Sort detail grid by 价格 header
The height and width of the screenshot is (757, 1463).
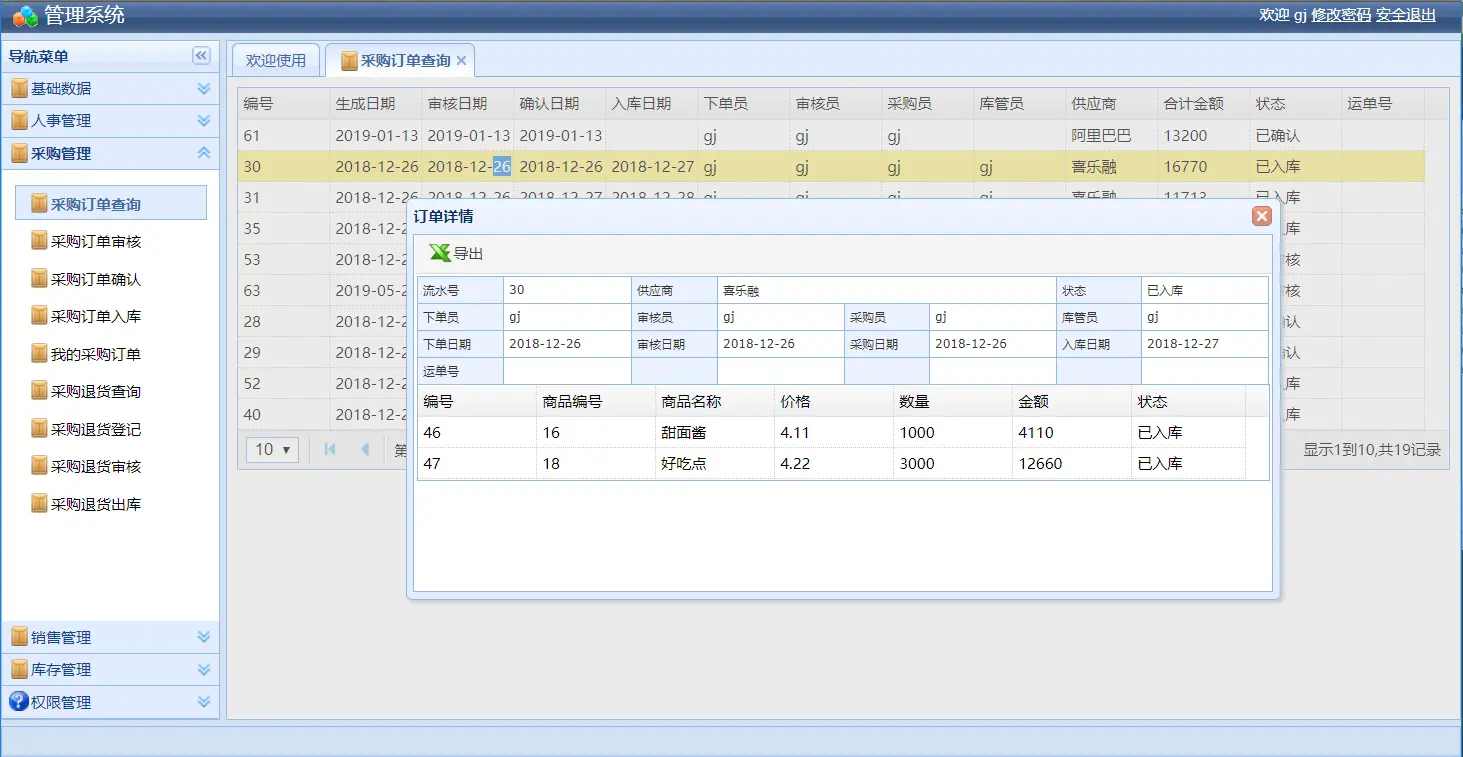pos(833,401)
